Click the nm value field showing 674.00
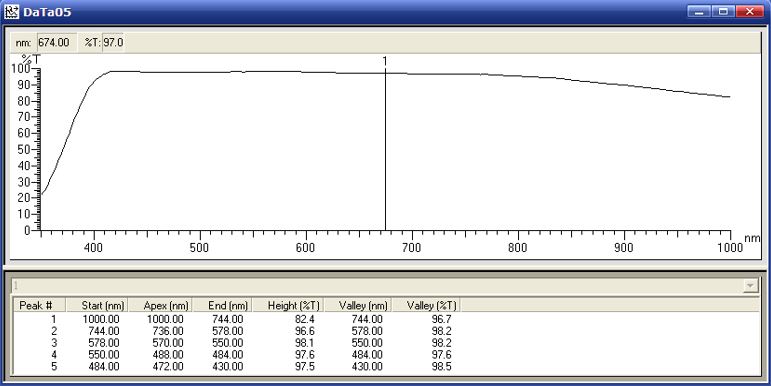The width and height of the screenshot is (771, 386). [x=57, y=43]
